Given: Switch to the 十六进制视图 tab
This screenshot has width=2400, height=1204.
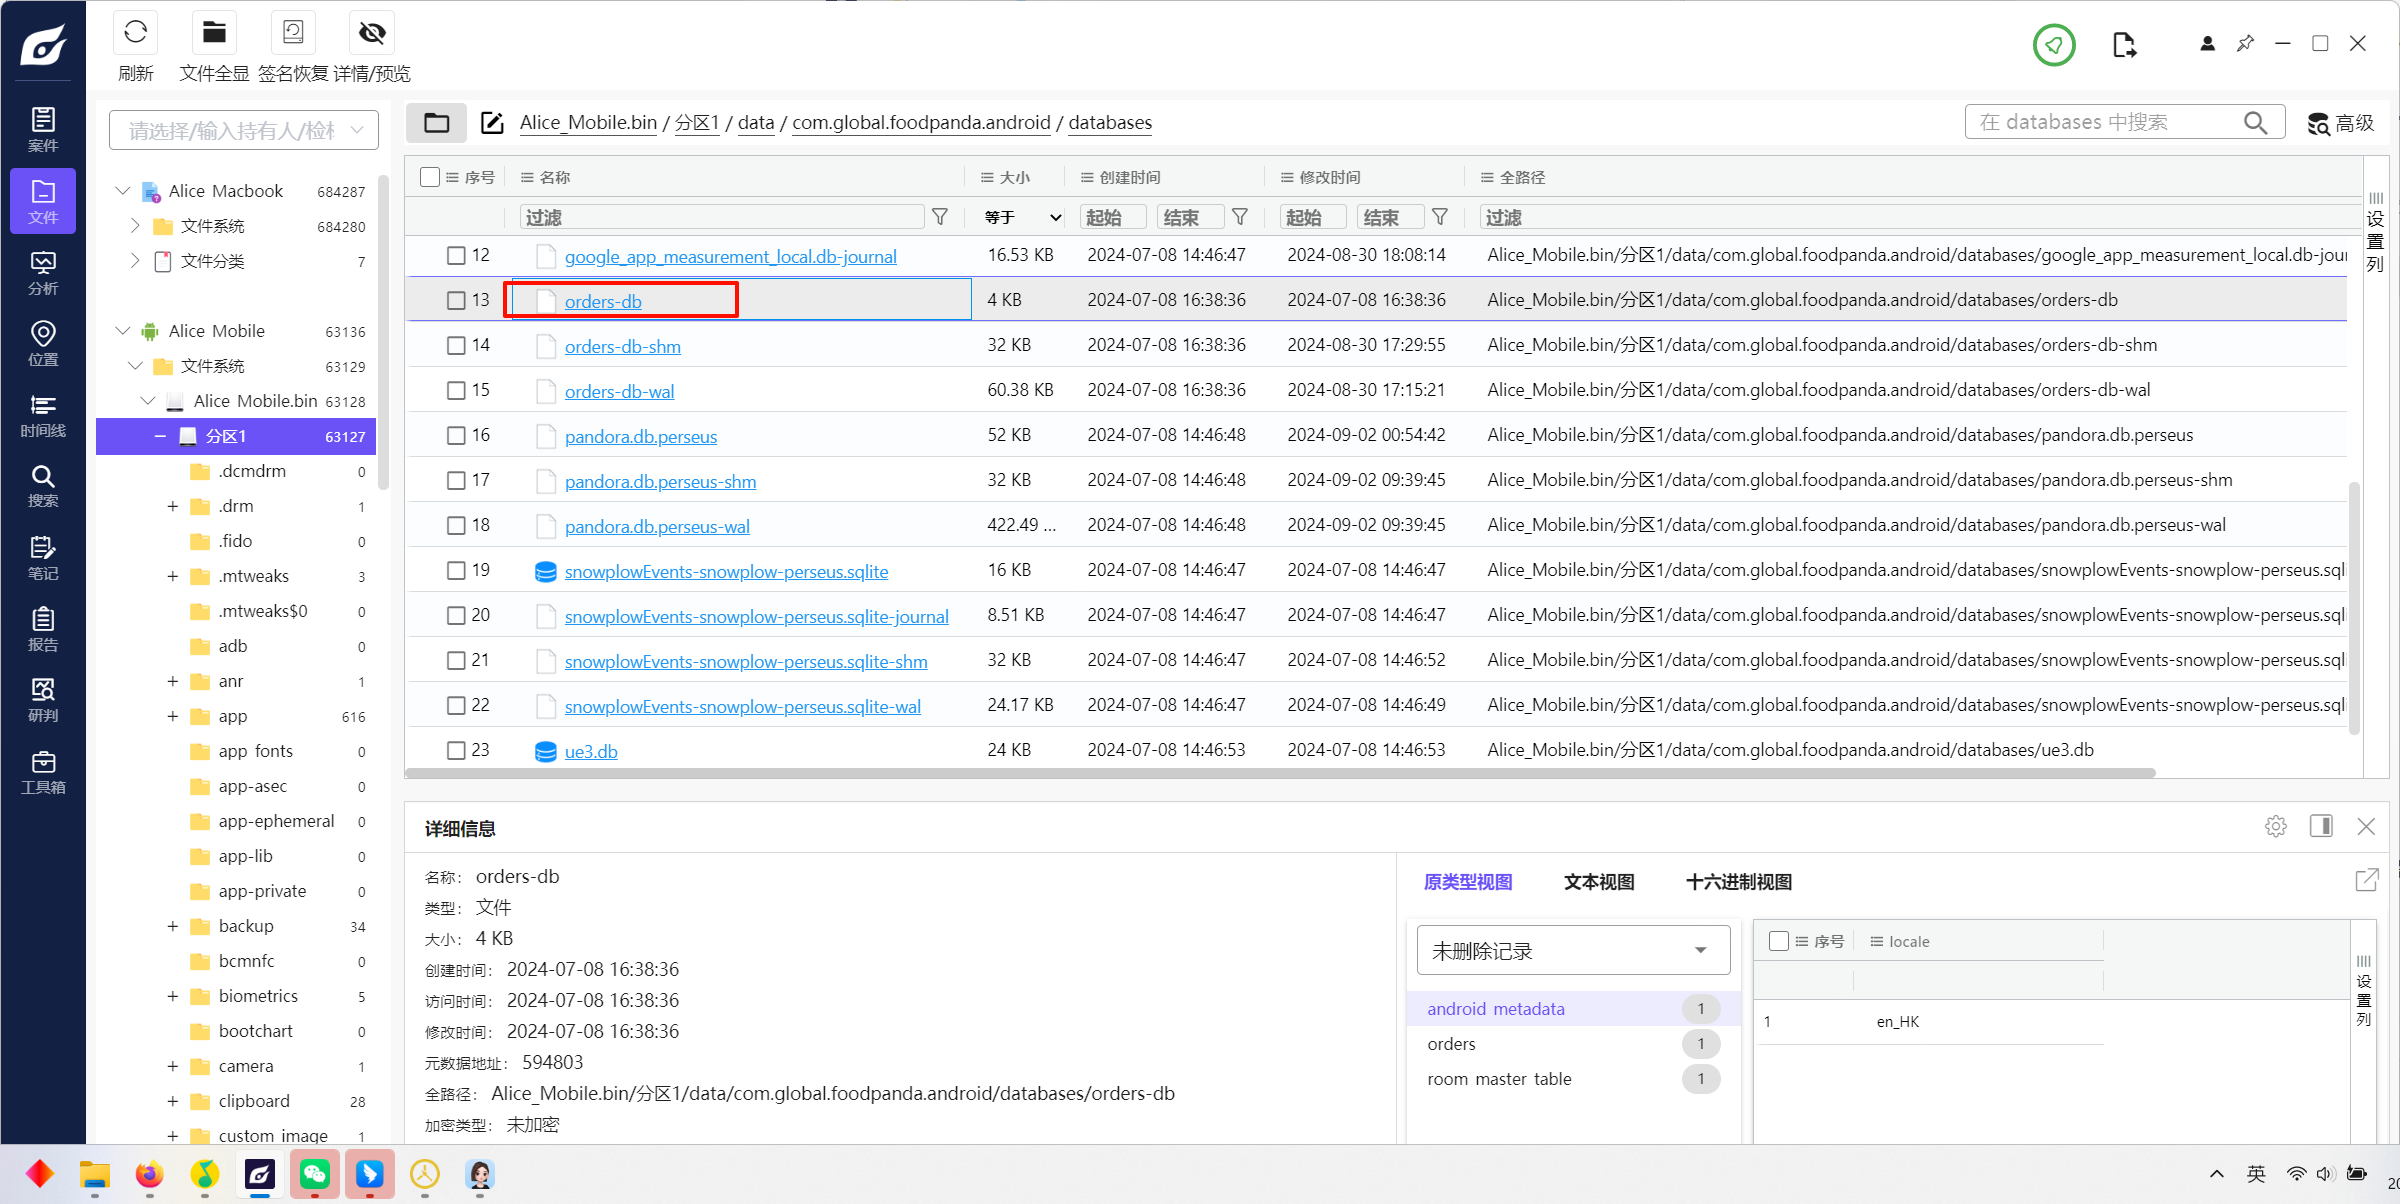Looking at the screenshot, I should pyautogui.click(x=1738, y=882).
